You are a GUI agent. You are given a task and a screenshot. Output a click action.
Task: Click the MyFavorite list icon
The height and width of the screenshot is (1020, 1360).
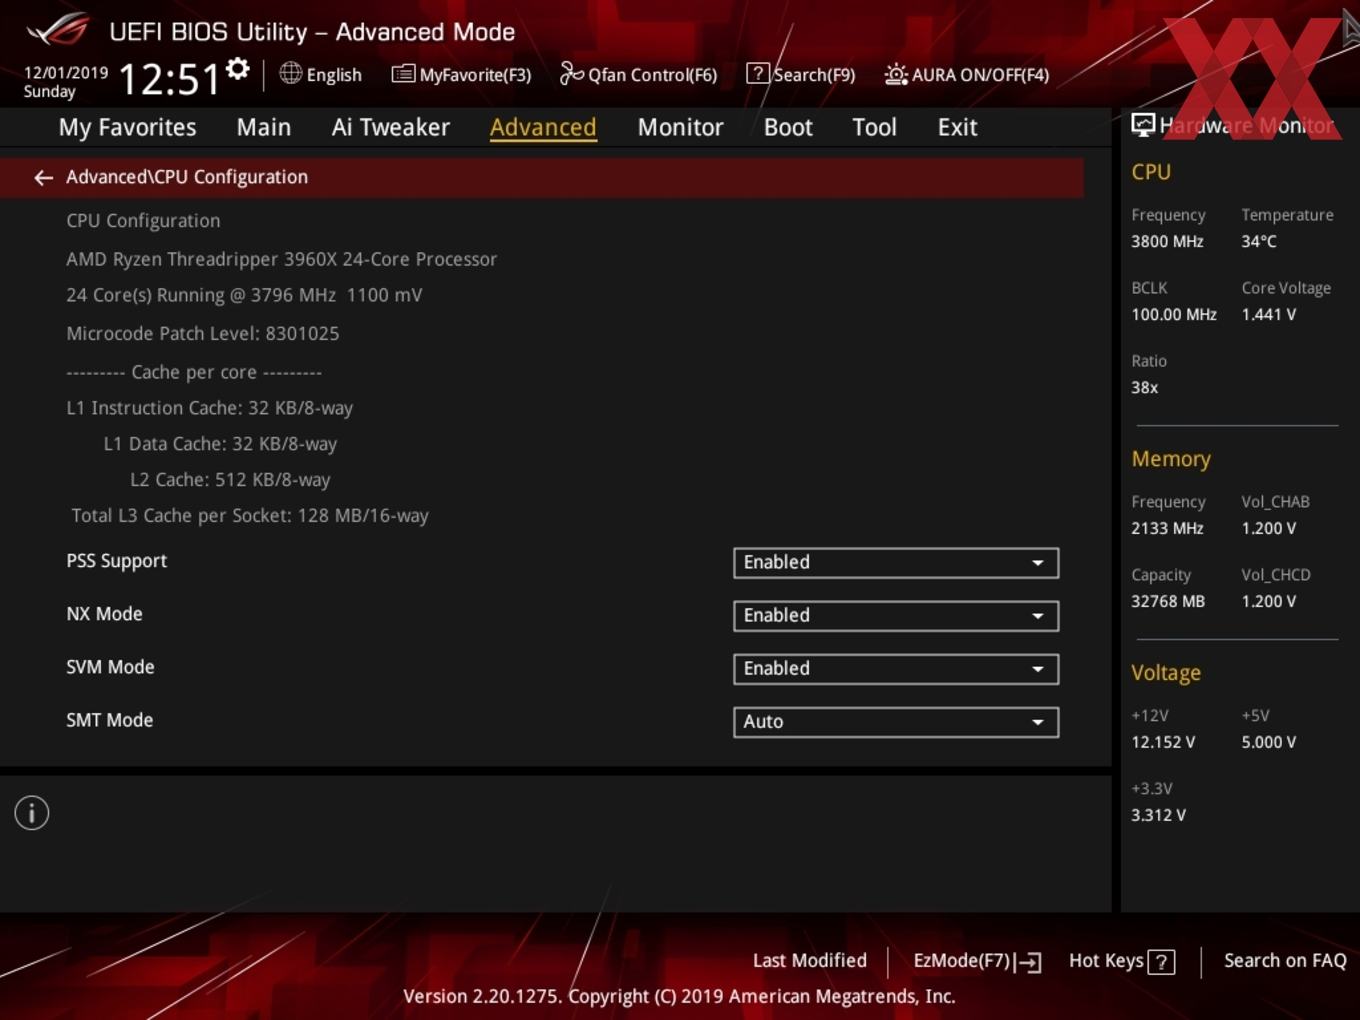click(x=403, y=74)
